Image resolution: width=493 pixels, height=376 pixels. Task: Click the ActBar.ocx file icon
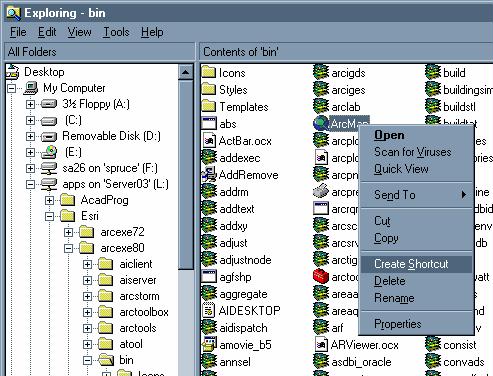click(x=209, y=140)
